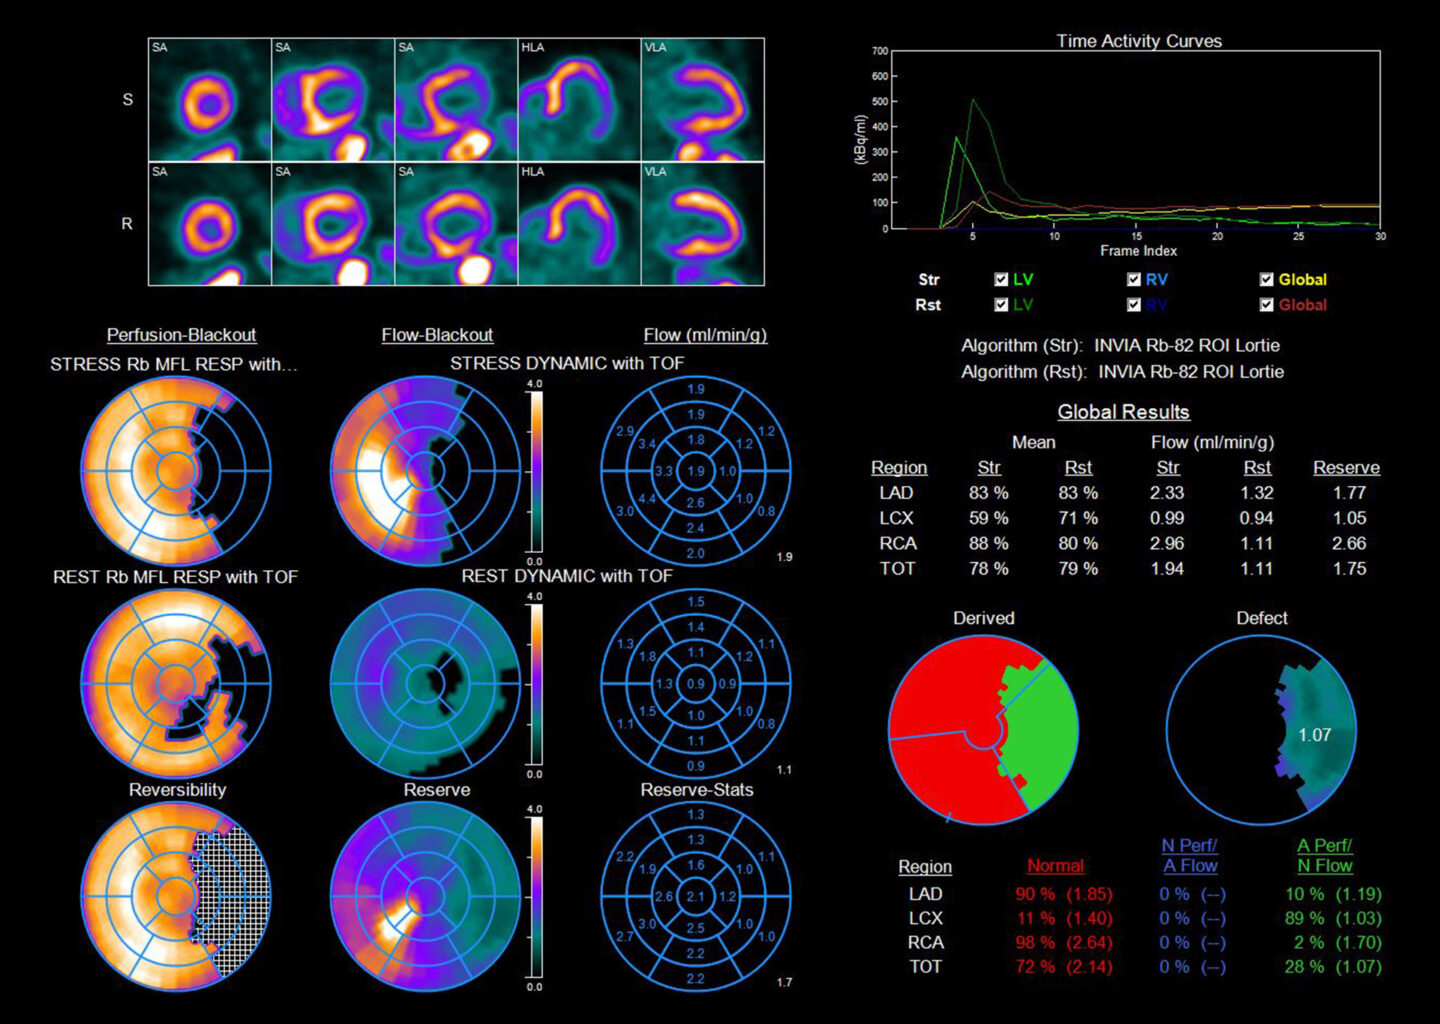Click the Global Results header

pos(1122,412)
